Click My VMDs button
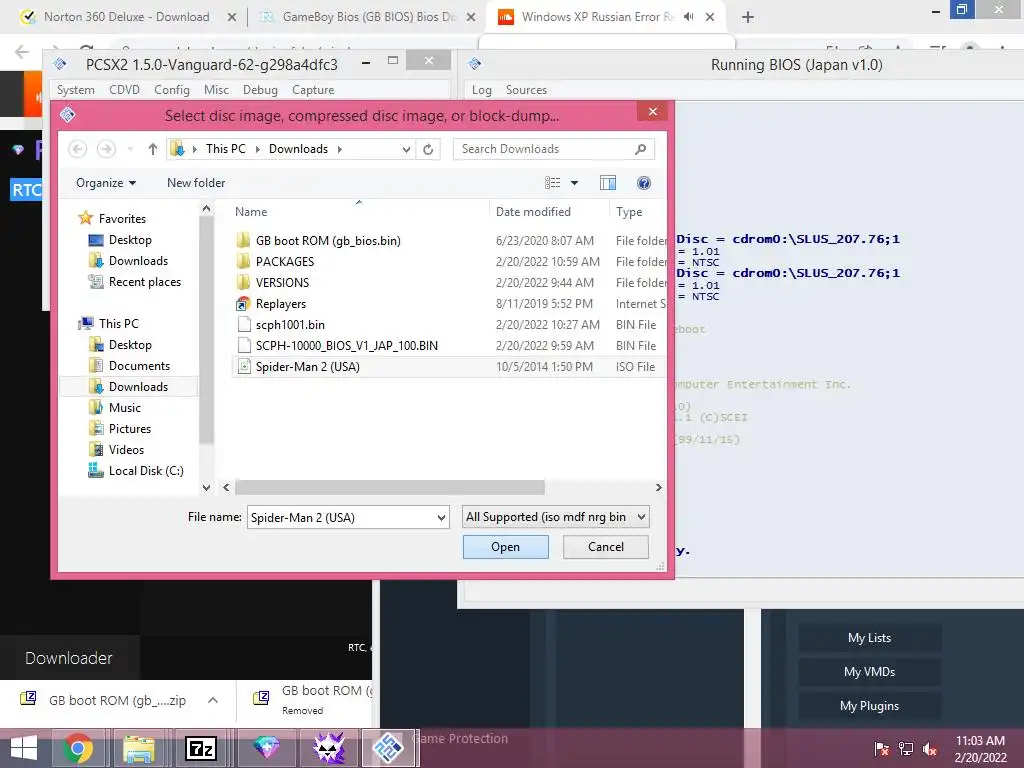Screen dimensions: 1024x768 pyautogui.click(x=869, y=671)
